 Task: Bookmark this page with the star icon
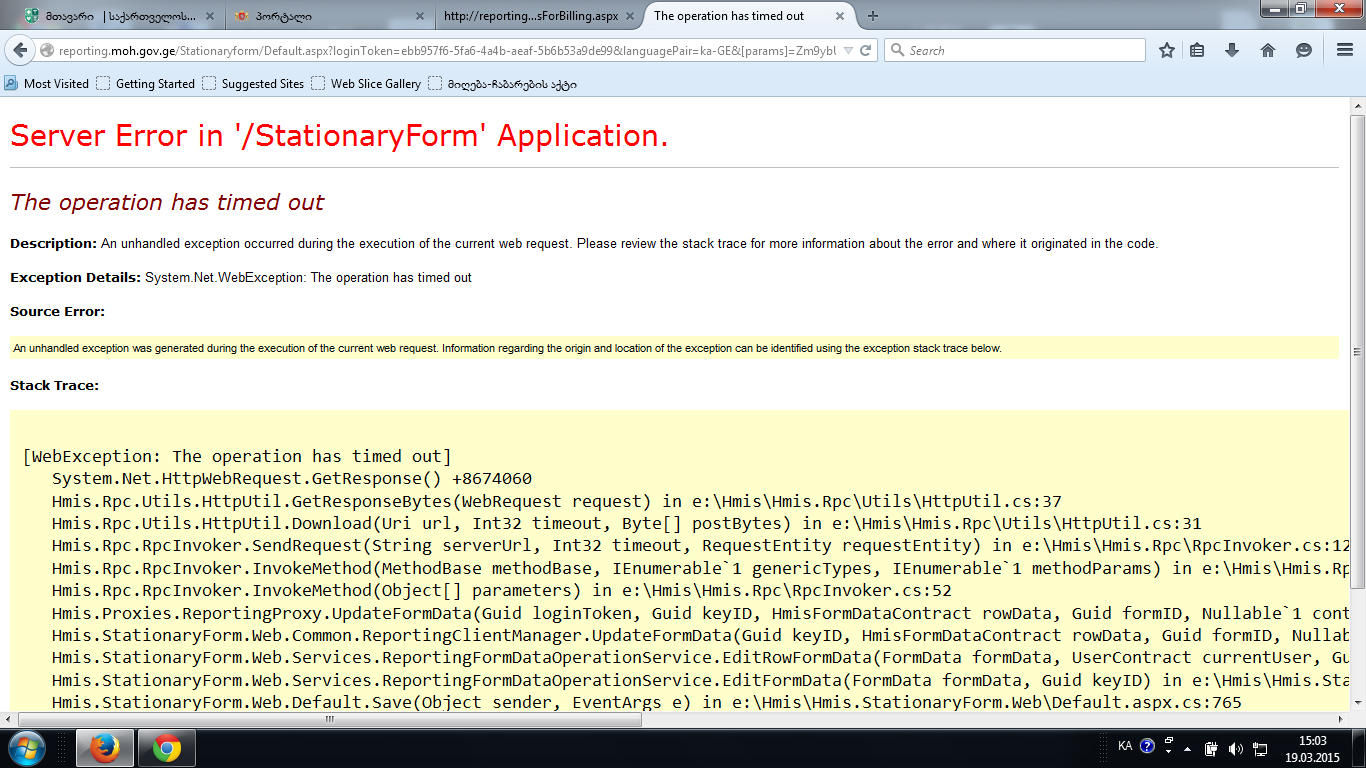tap(1166, 51)
